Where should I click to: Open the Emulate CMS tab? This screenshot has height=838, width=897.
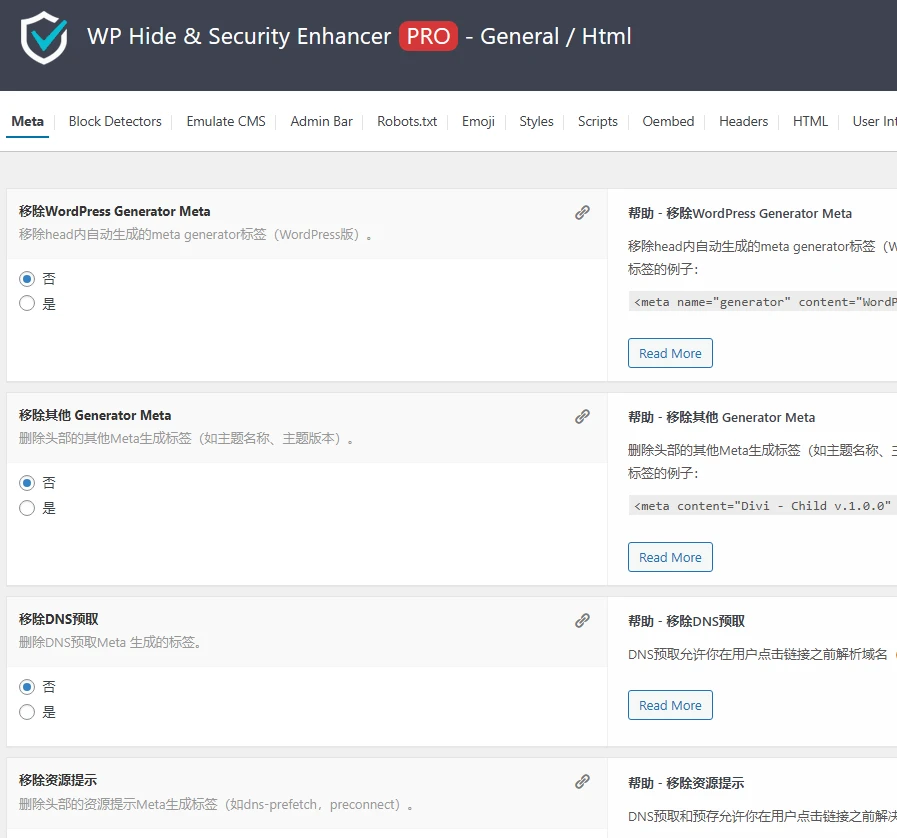225,121
